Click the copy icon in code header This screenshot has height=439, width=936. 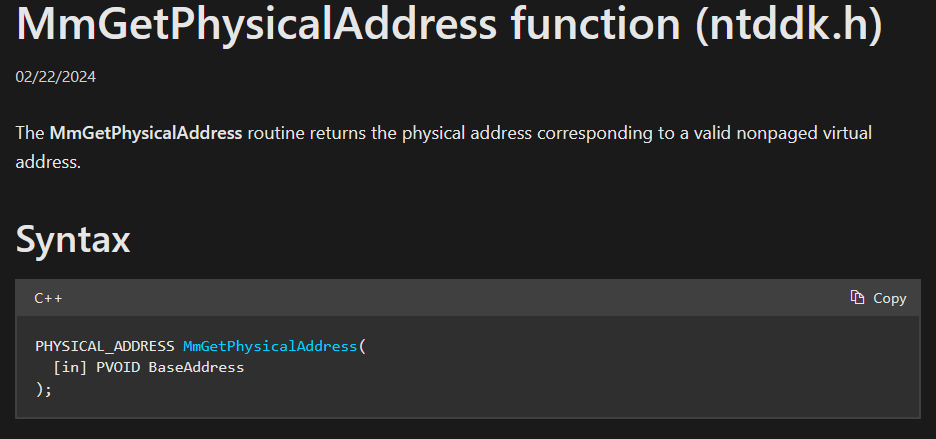pos(857,298)
